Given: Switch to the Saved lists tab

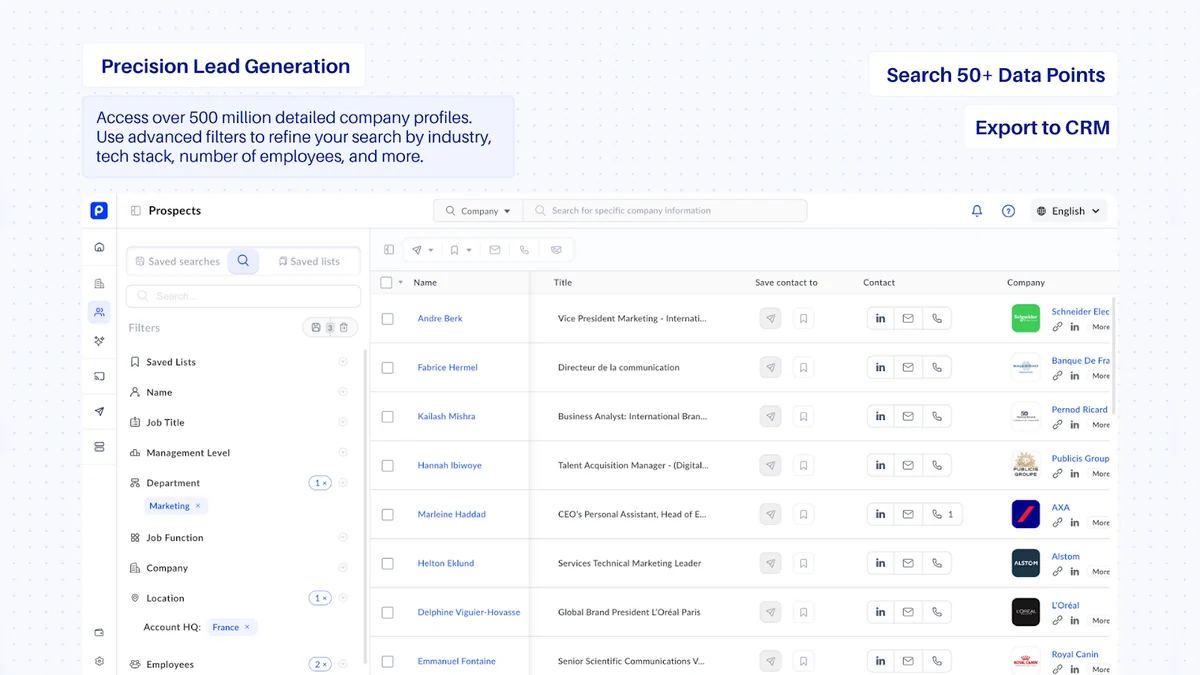Looking at the screenshot, I should 309,261.
